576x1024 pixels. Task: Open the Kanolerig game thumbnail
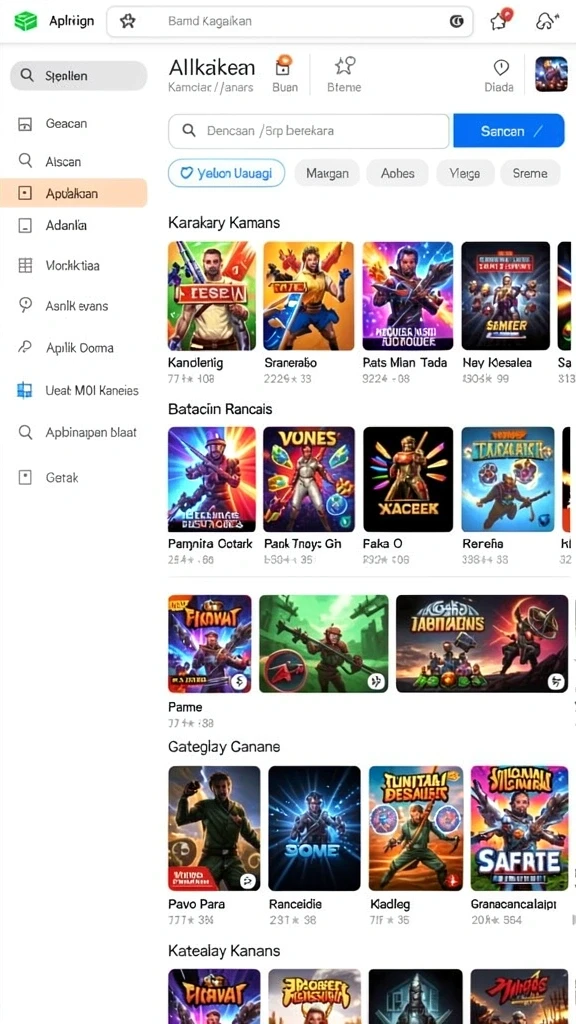tap(212, 296)
